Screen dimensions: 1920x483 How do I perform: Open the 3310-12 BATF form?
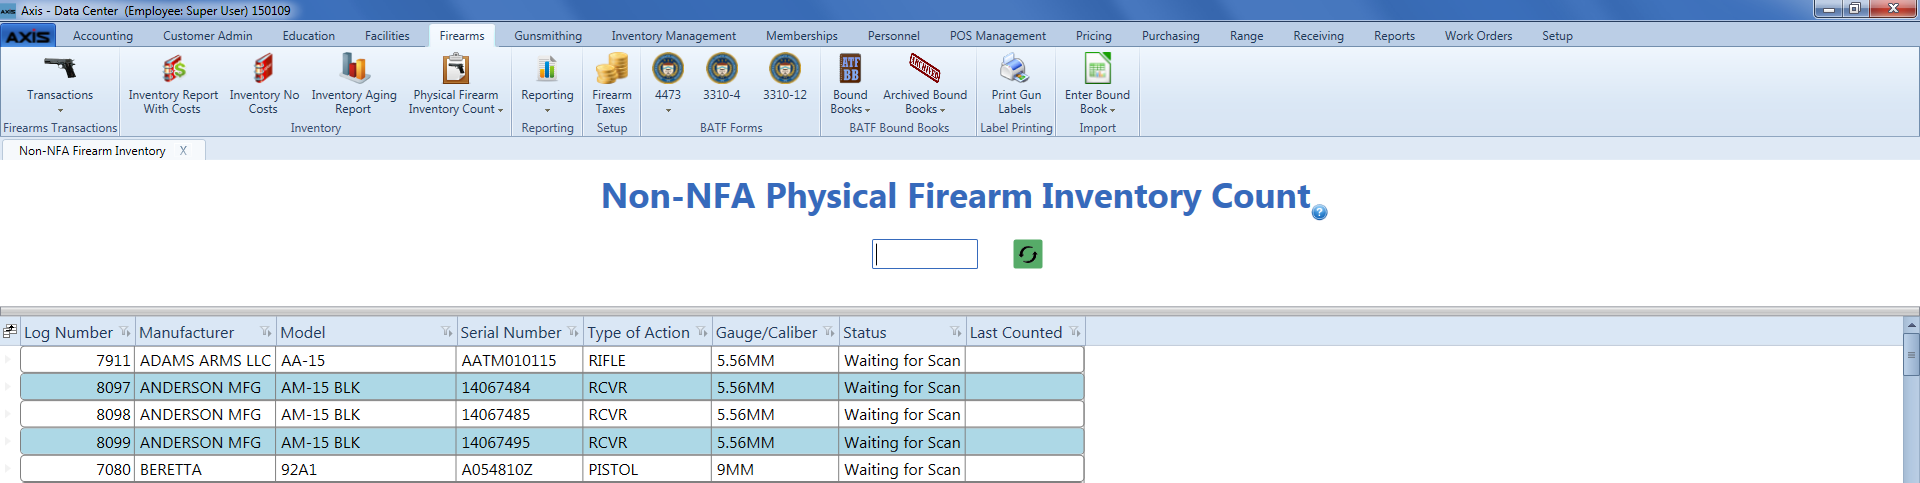[785, 78]
